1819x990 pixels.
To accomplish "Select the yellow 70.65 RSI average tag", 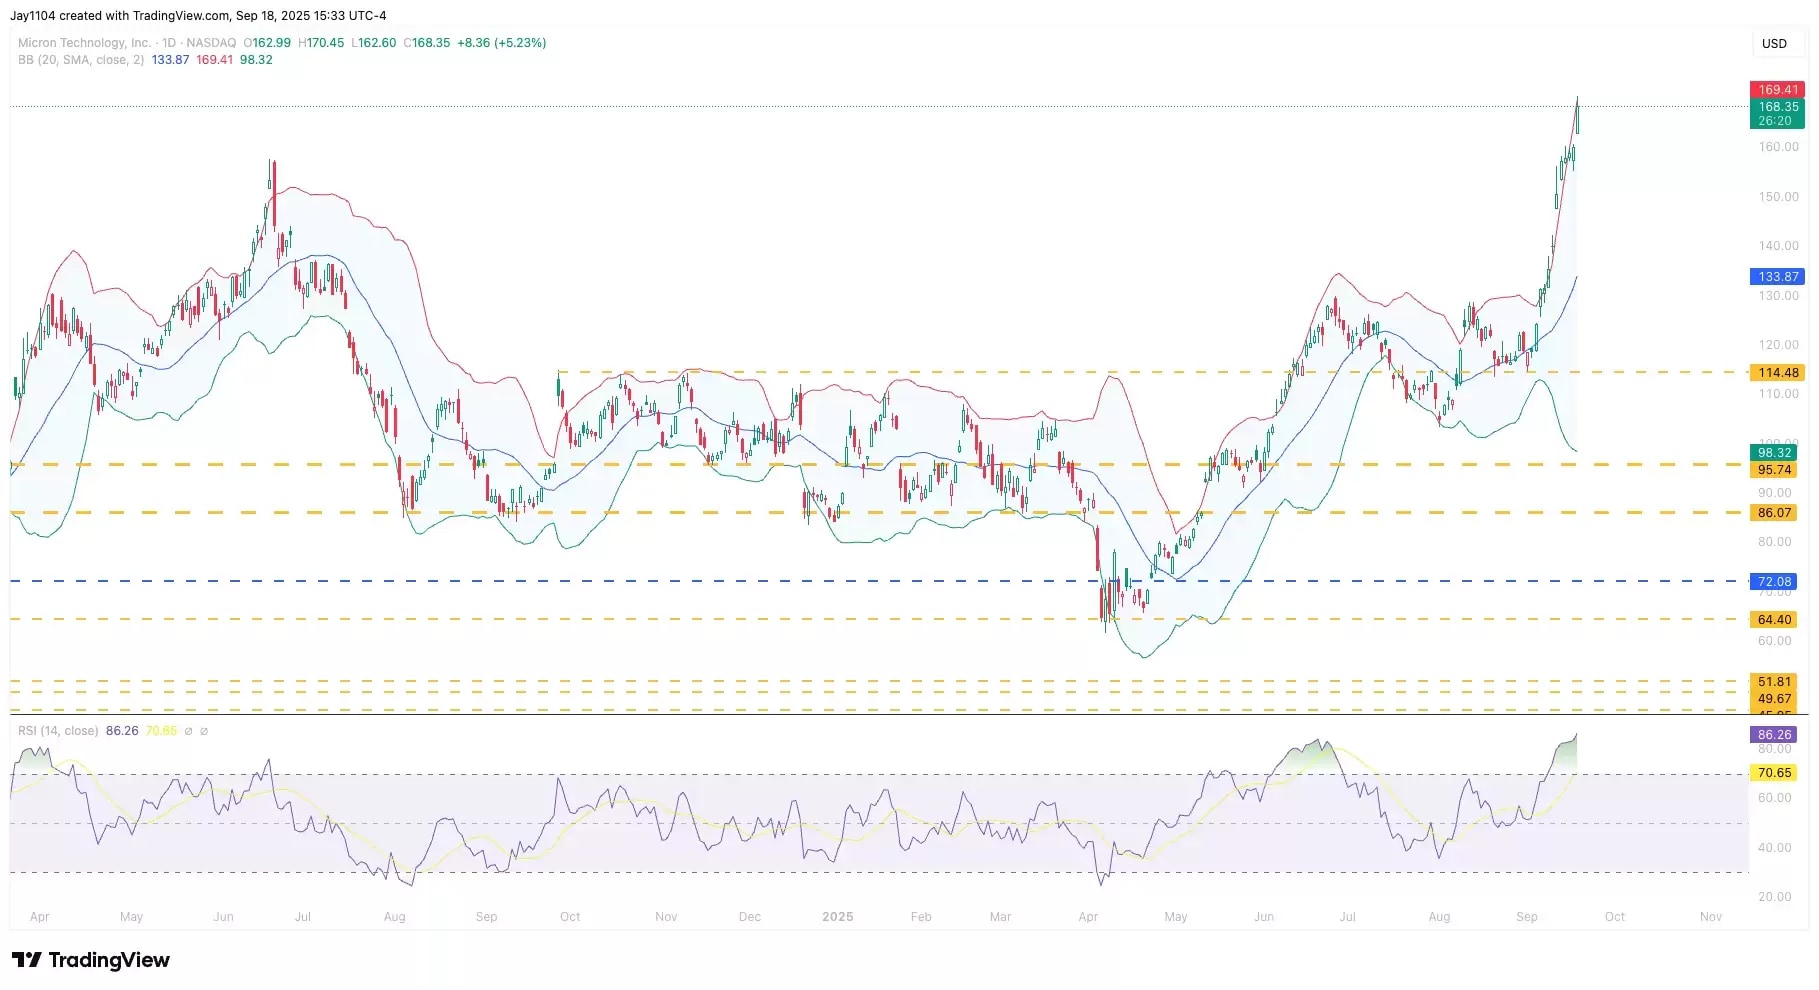I will tap(1774, 773).
